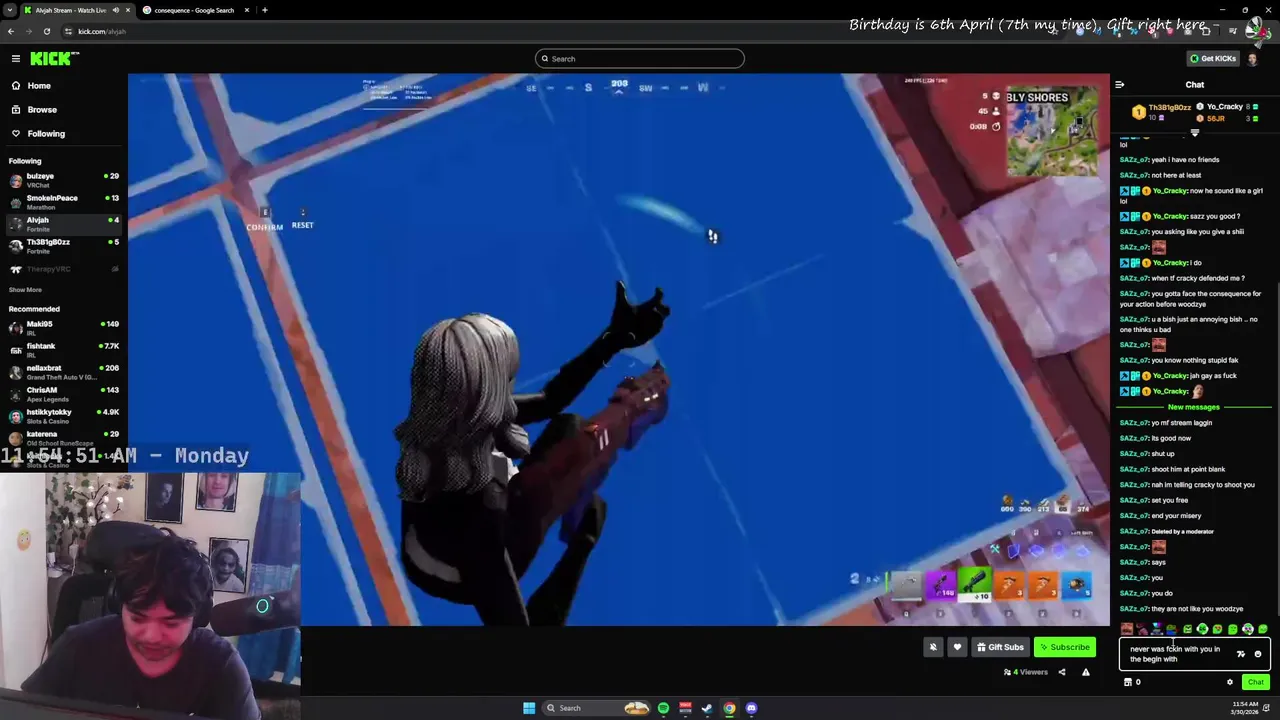Viewport: 1280px width, 720px height.
Task: Open the 4 Viewers list
Action: (x=1025, y=672)
